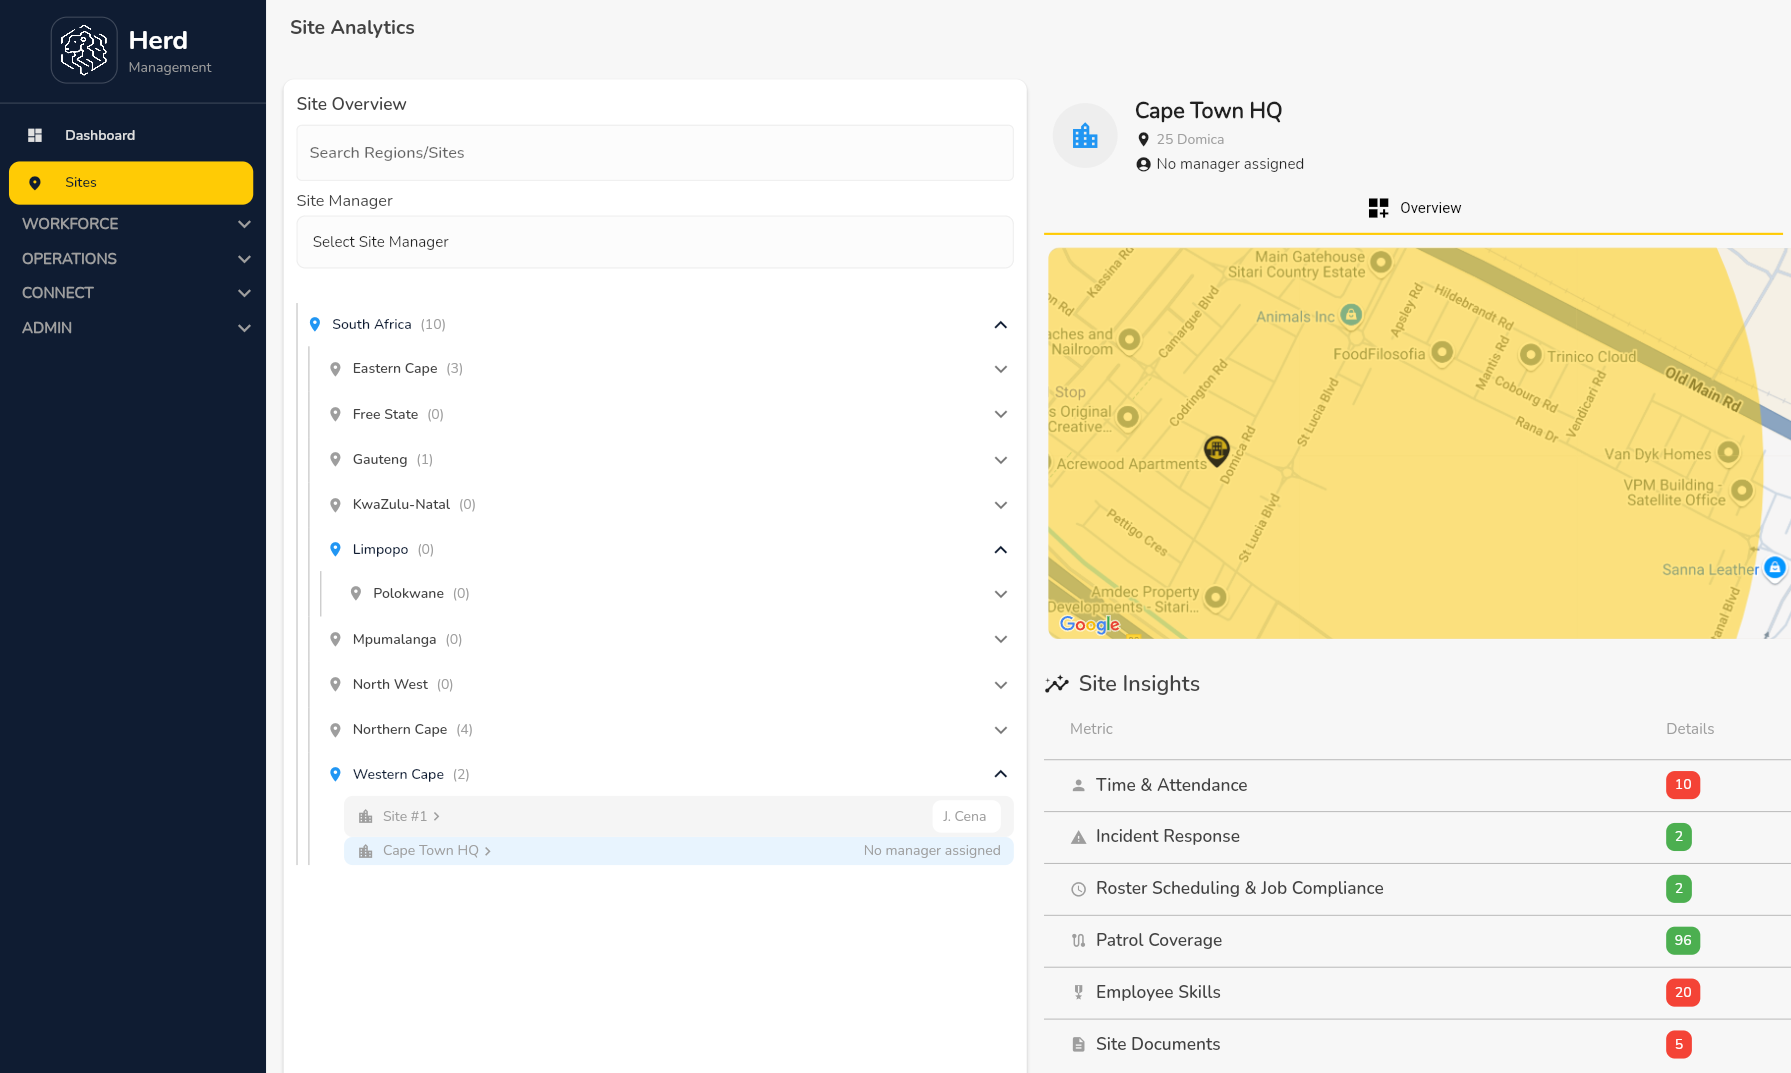Select Site #1 under Western Cape
Screen dimensions: 1791x1073
(407, 816)
